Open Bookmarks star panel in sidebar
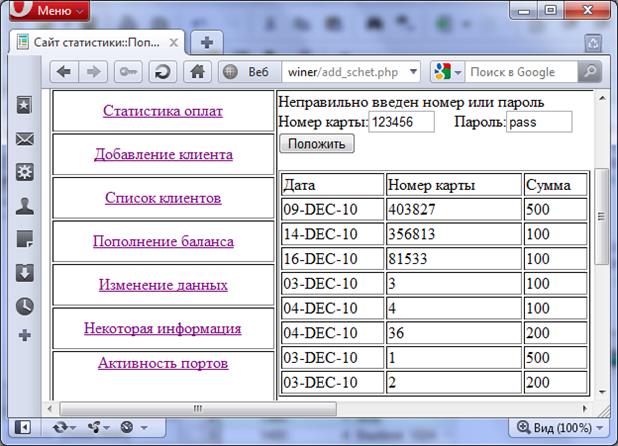Image resolution: width=618 pixels, height=446 pixels. [x=25, y=106]
